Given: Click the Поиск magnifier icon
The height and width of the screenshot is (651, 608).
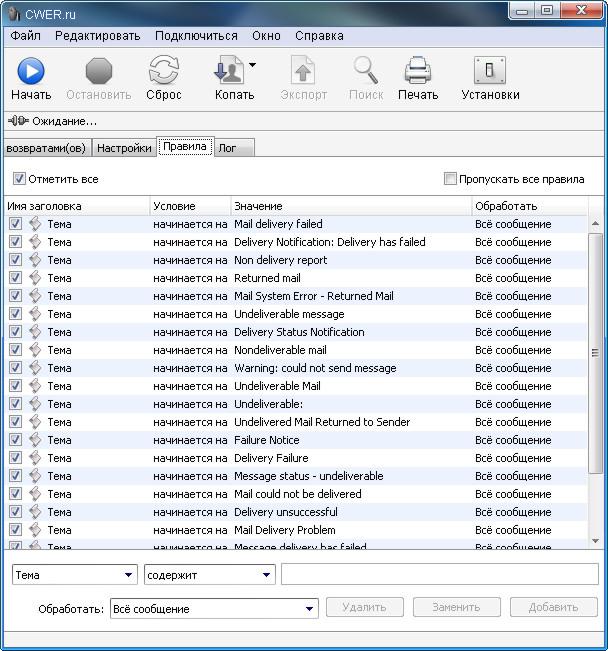Looking at the screenshot, I should [366, 71].
